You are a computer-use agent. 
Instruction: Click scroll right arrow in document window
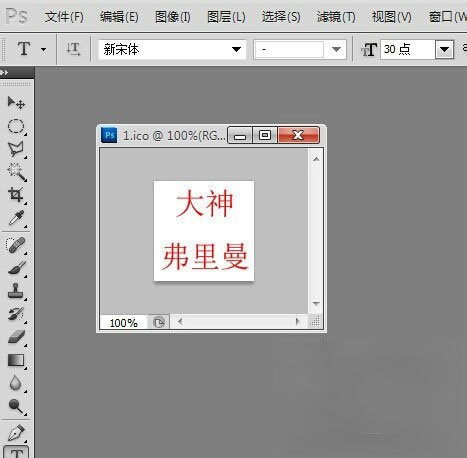tap(298, 322)
